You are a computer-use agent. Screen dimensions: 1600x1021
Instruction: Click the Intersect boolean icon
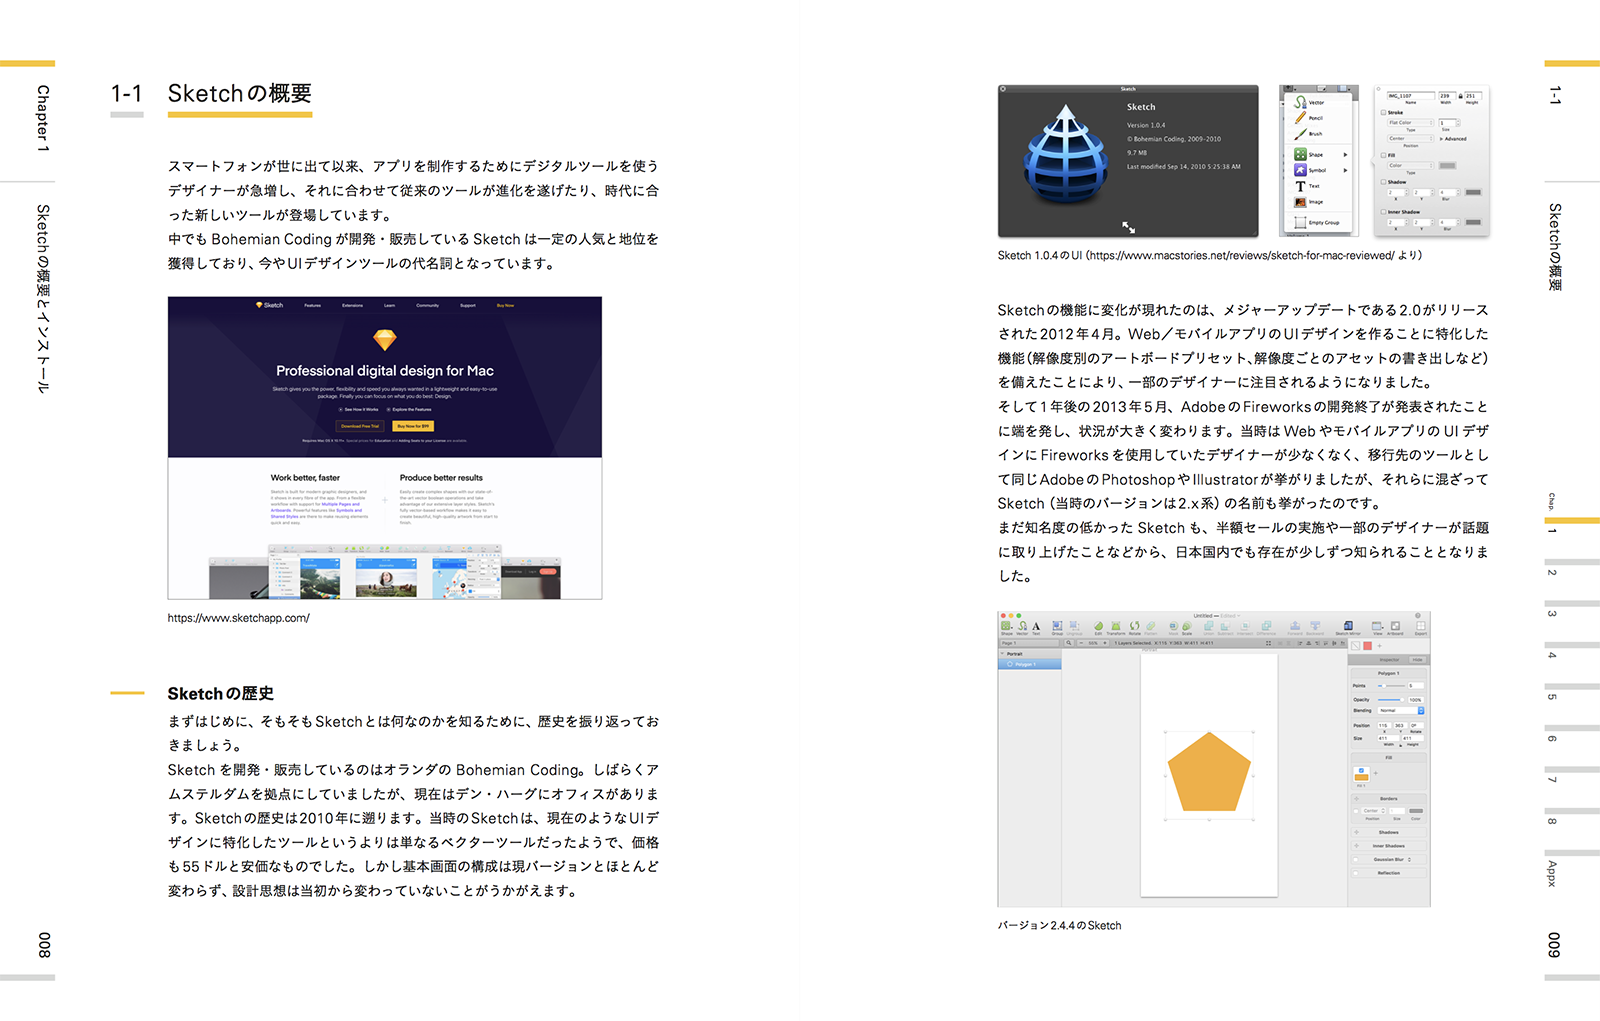tap(1245, 626)
